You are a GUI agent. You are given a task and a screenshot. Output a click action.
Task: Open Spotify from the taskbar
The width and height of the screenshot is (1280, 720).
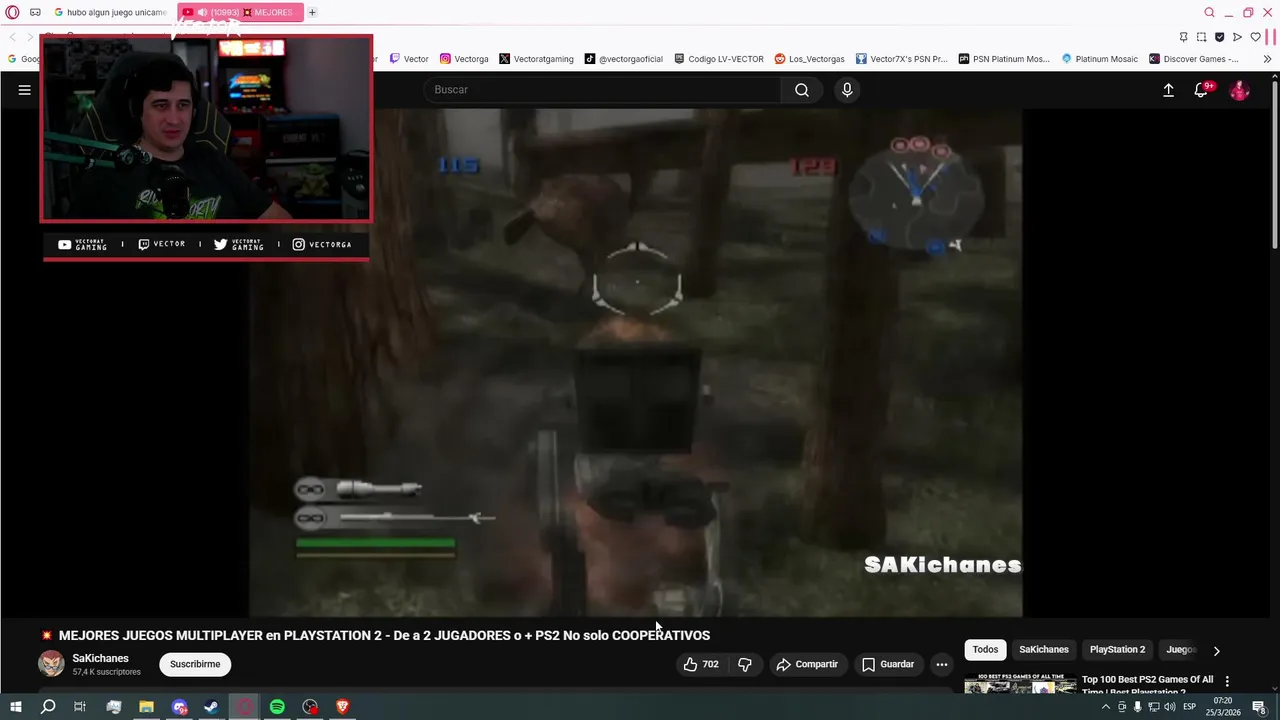[277, 707]
